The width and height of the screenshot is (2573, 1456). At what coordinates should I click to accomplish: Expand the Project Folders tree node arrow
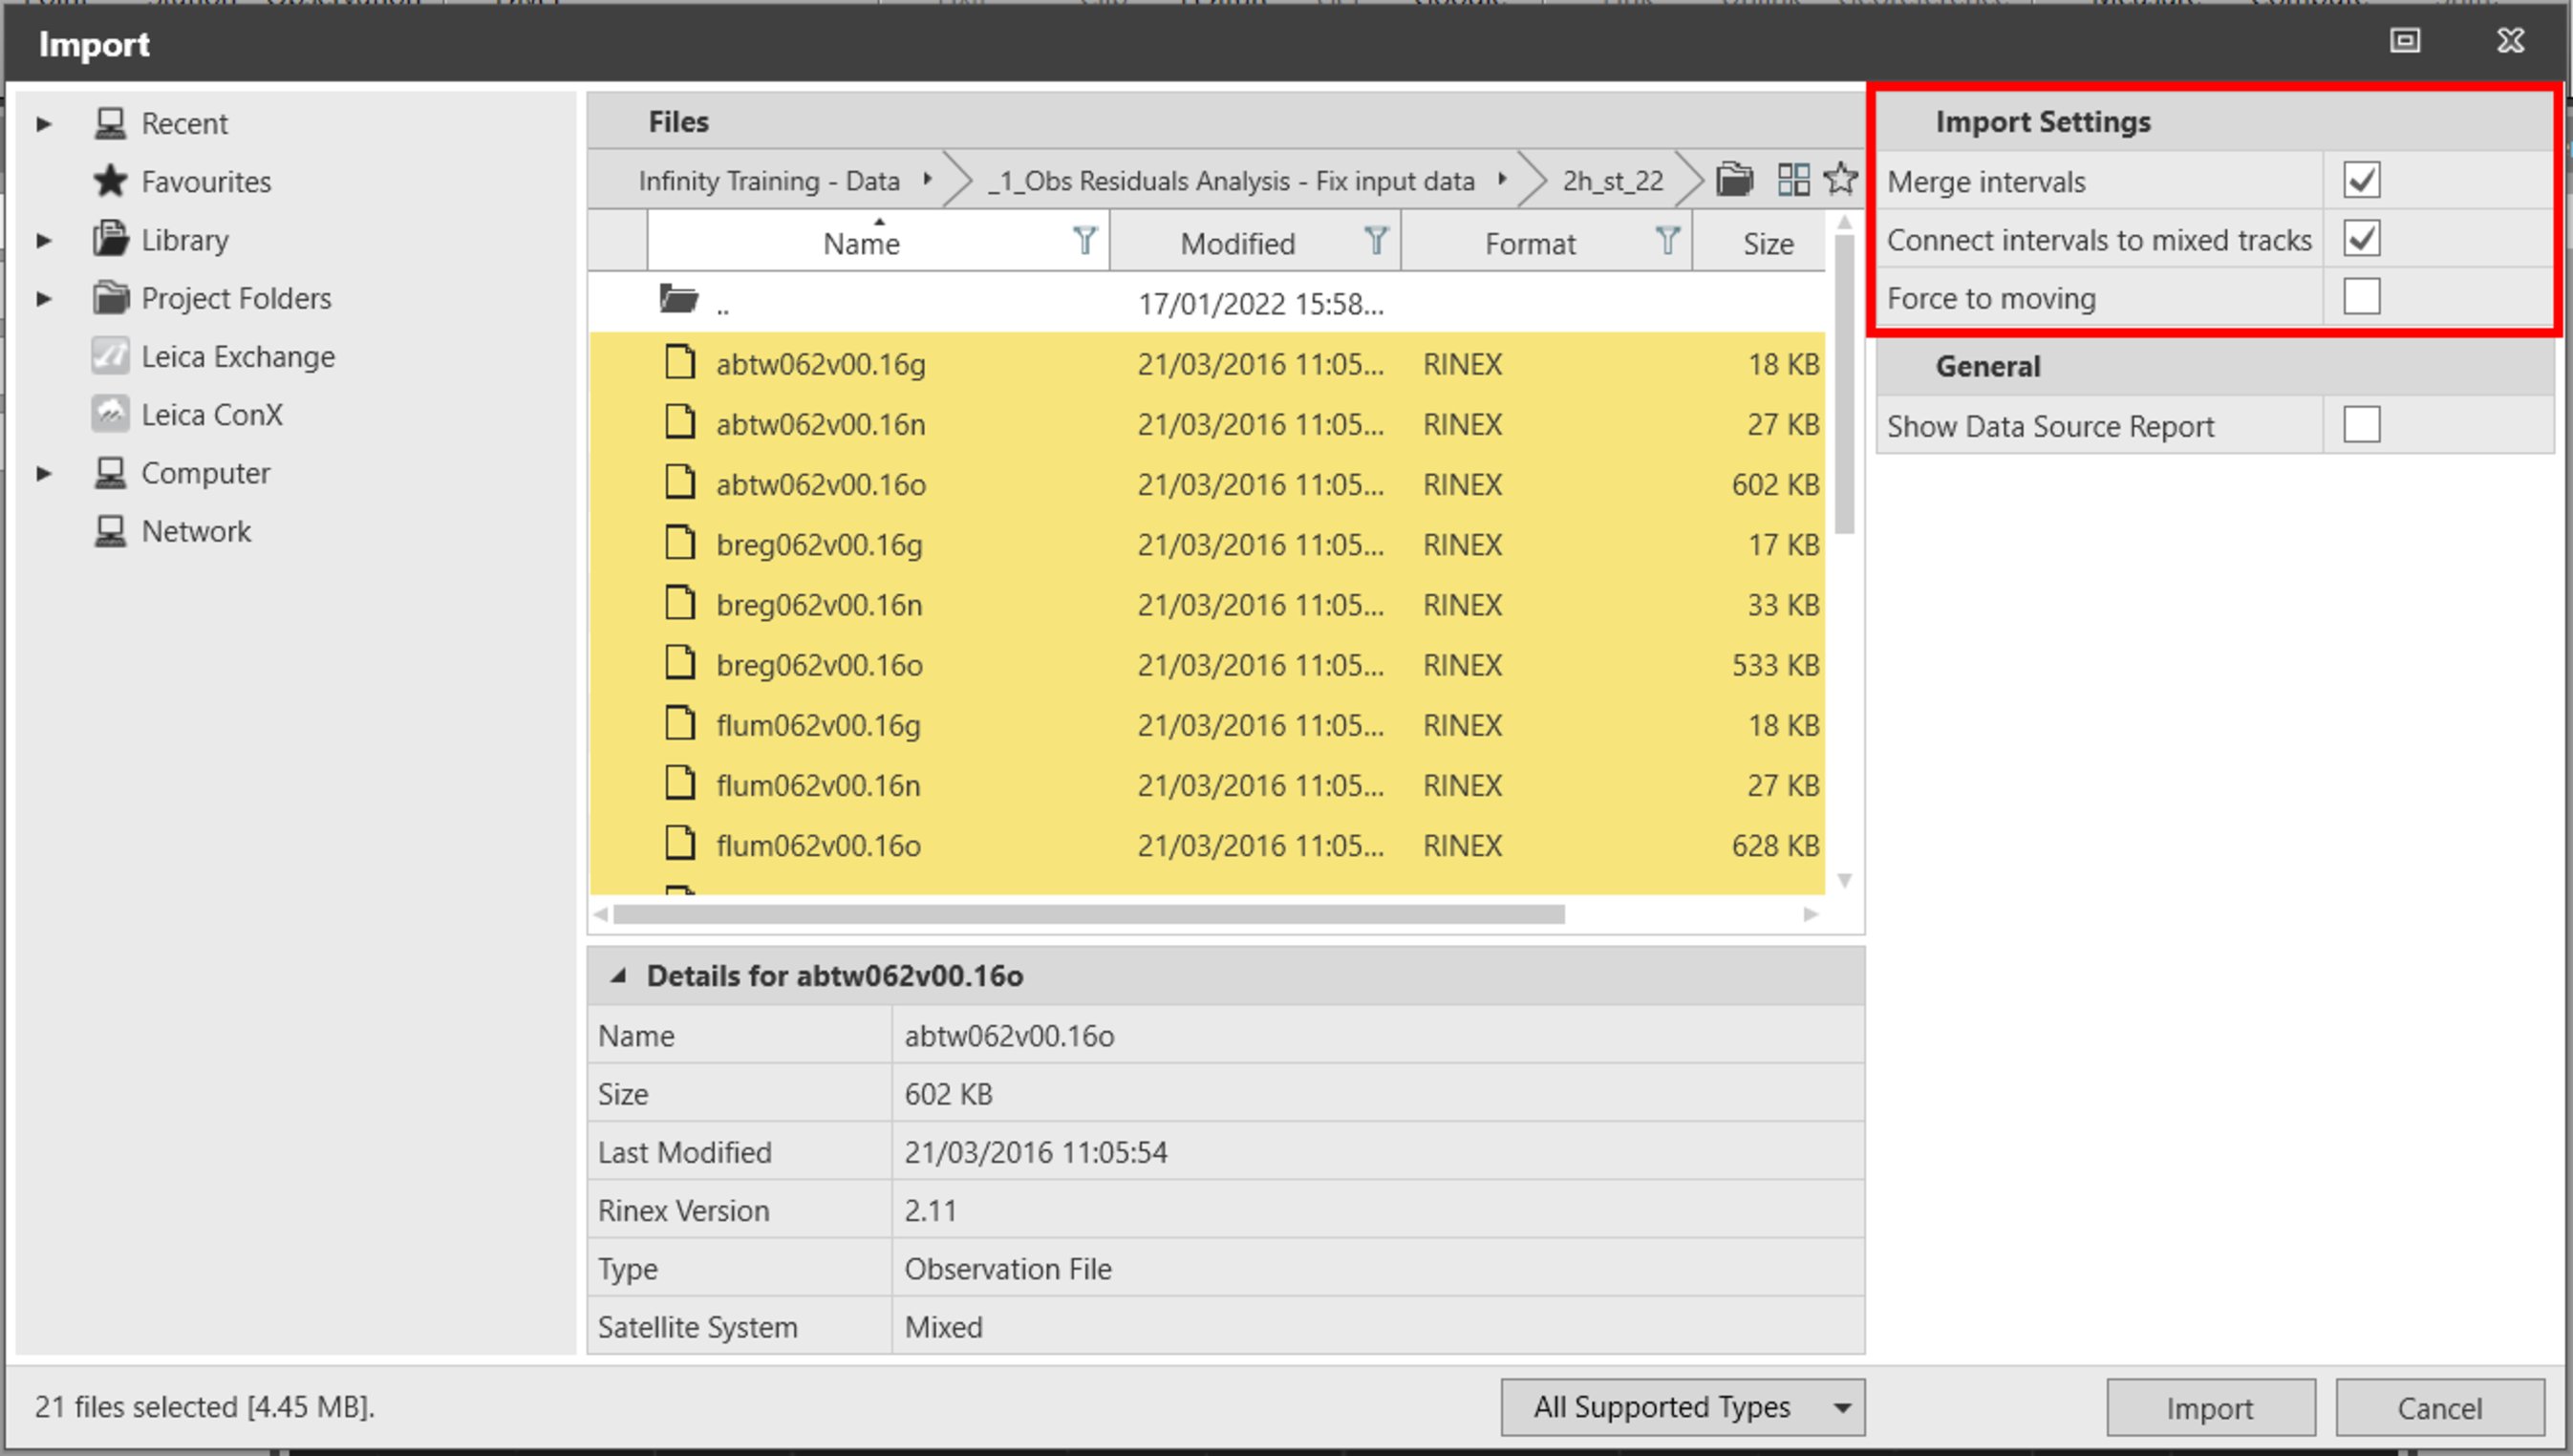coord(43,298)
